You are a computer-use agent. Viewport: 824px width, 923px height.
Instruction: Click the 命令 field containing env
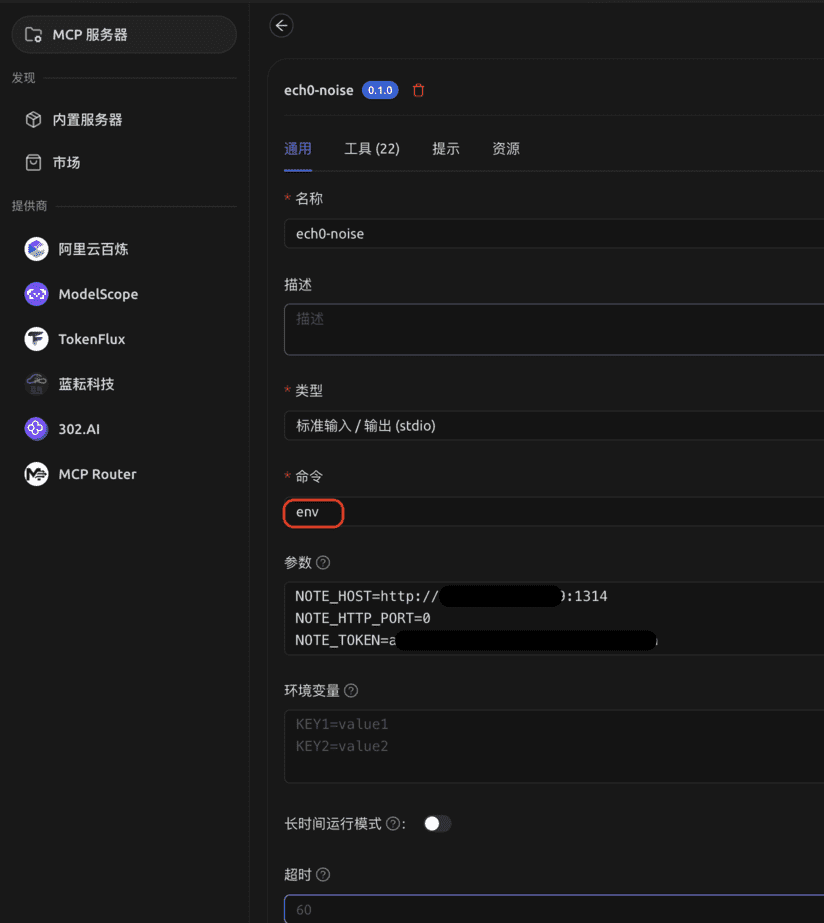[554, 512]
